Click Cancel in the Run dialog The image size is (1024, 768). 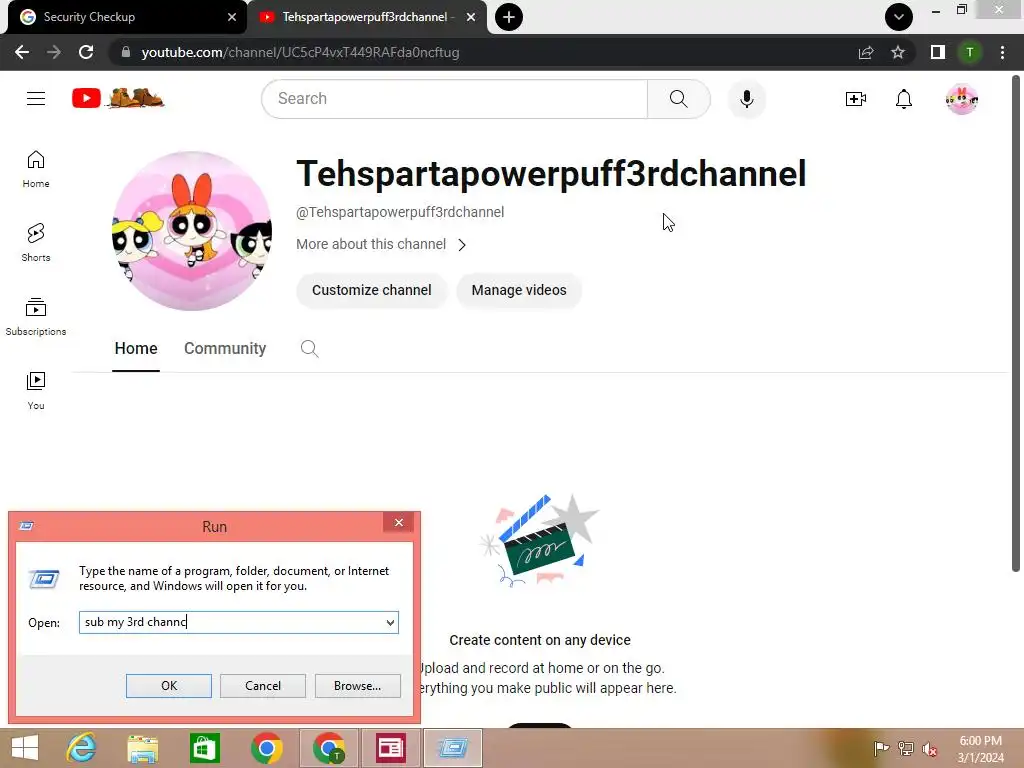click(x=263, y=686)
